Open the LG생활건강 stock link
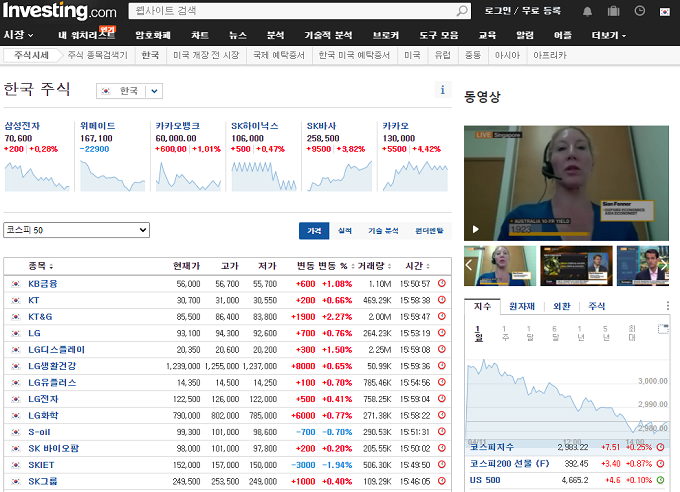The width and height of the screenshot is (680, 492). click(52, 366)
